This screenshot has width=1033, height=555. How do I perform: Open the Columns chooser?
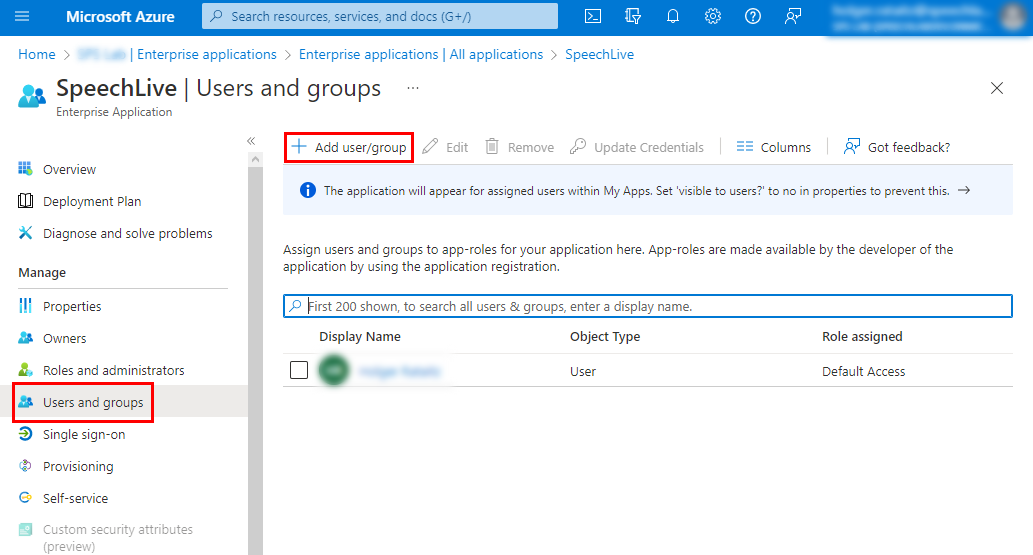(x=774, y=147)
